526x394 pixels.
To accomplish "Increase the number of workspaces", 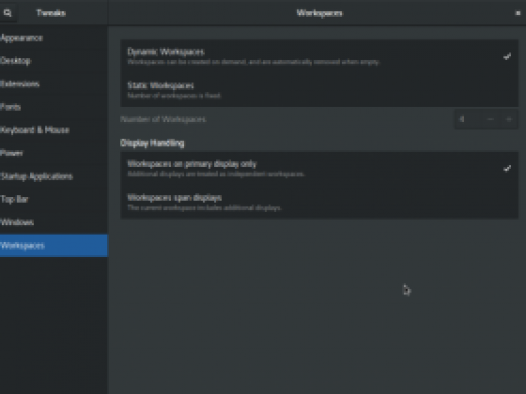I will click(x=509, y=119).
